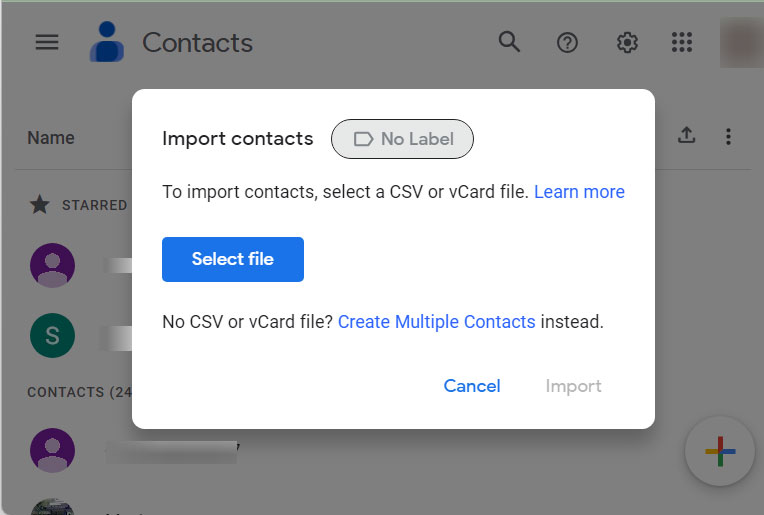Select the No Label chip
Viewport: 764px width, 515px height.
coord(402,139)
